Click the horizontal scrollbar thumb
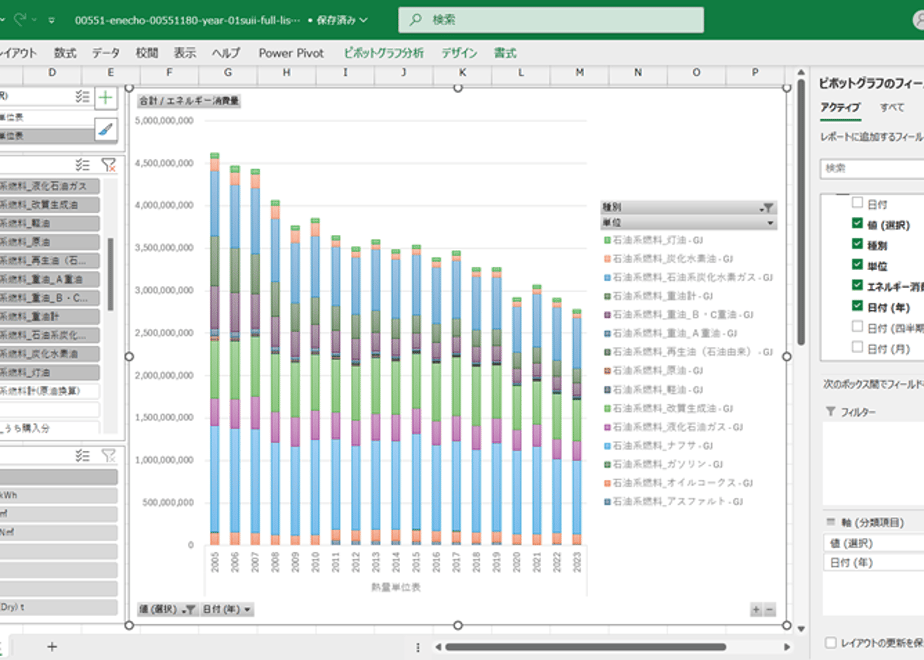The image size is (924, 660). coord(586,646)
